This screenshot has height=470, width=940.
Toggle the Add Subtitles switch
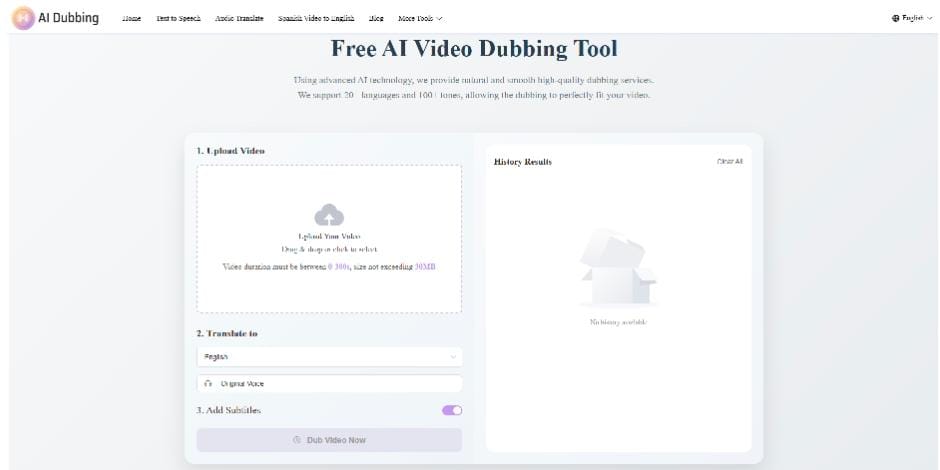tap(451, 410)
